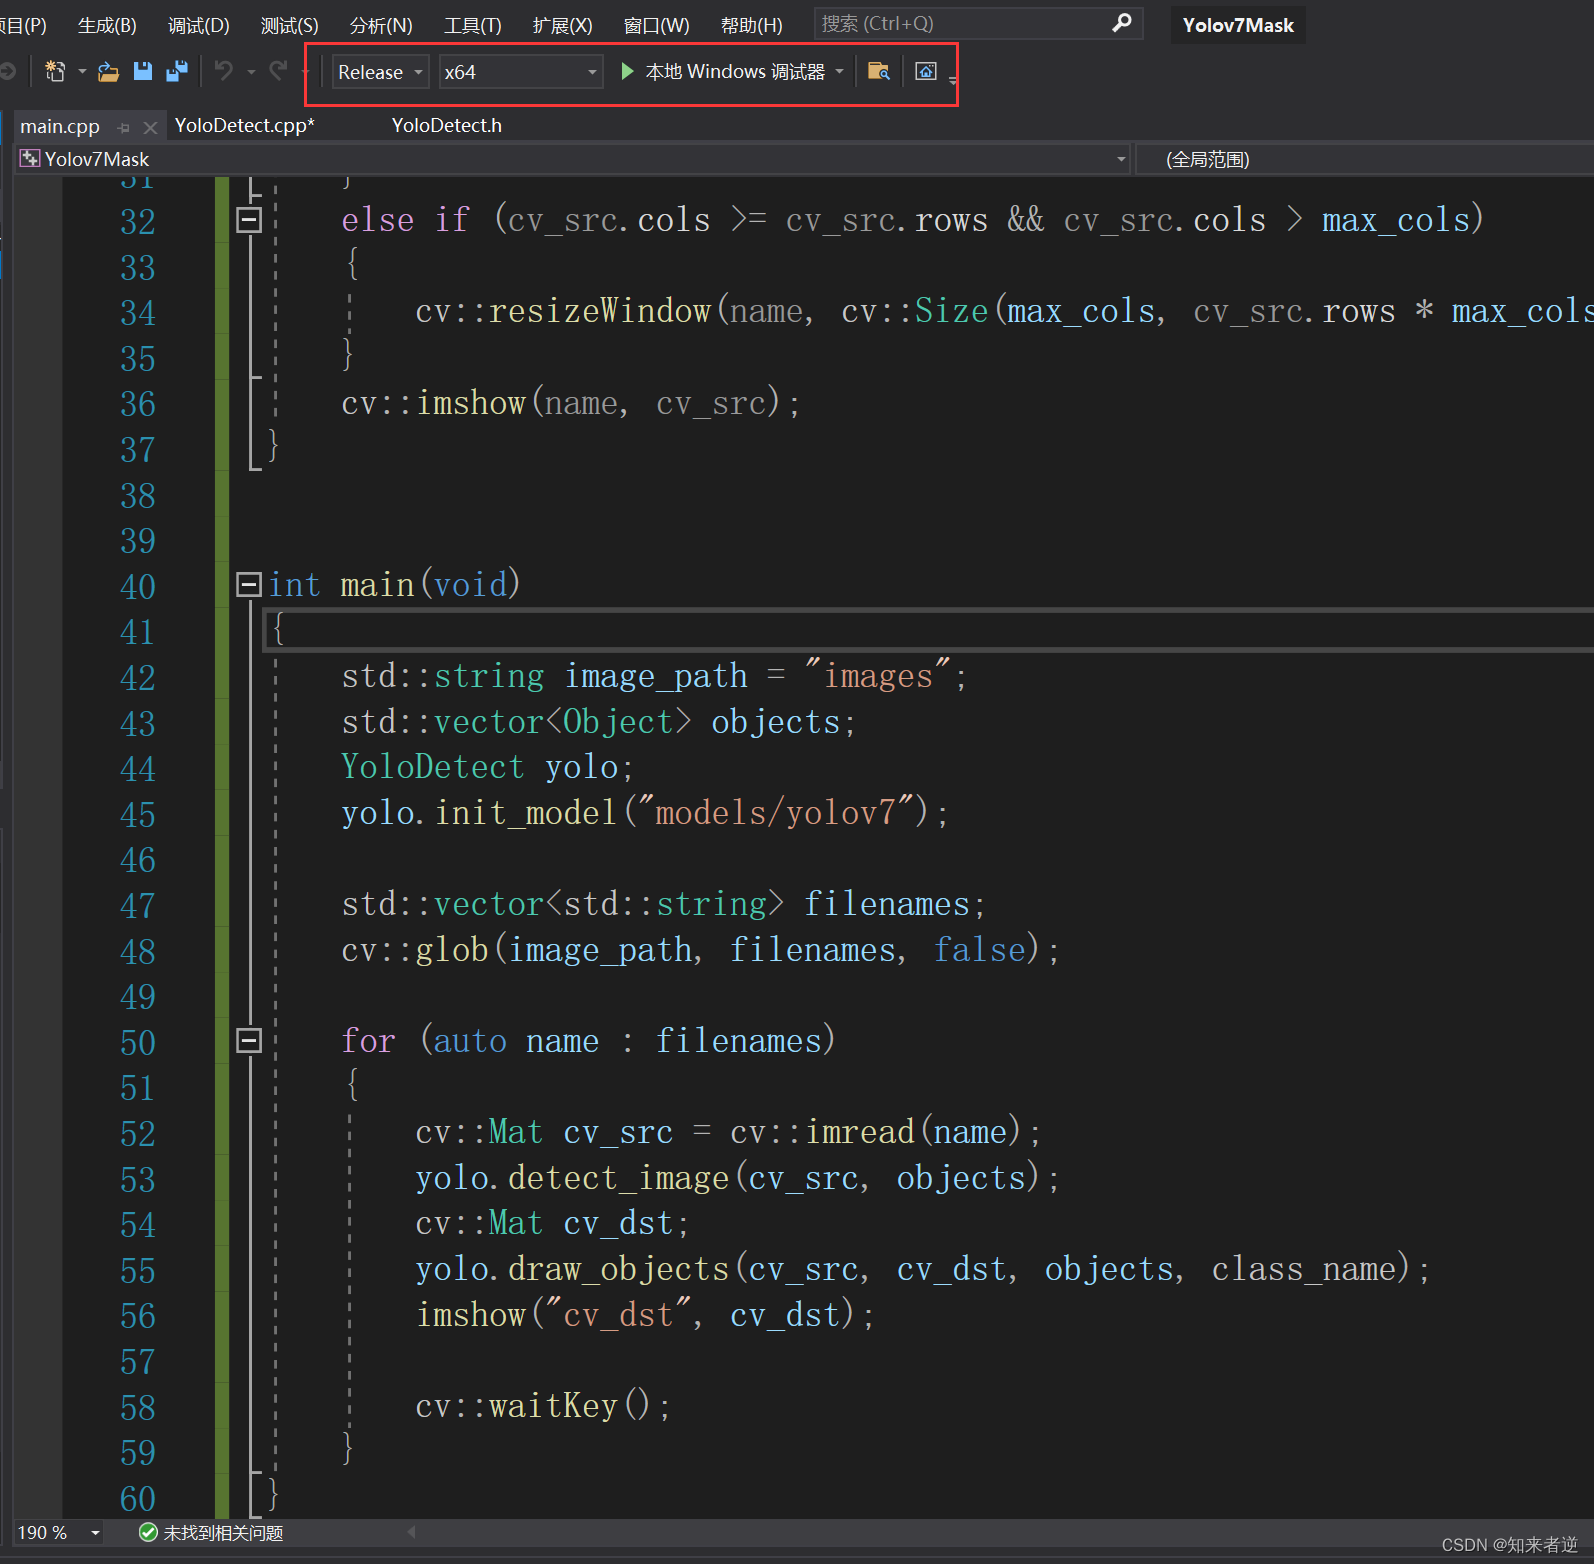The image size is (1594, 1564).
Task: Open the toolbar overflow options arrow
Action: (953, 79)
